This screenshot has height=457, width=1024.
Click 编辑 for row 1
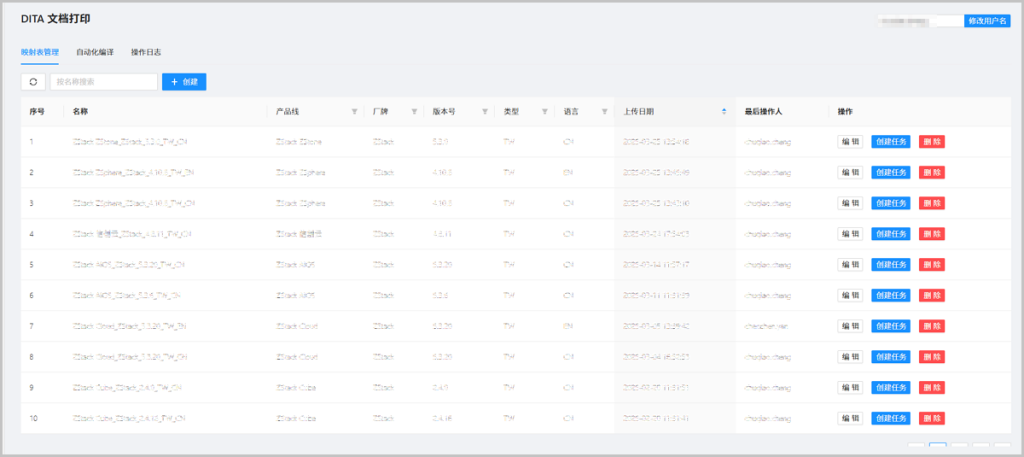[x=850, y=142]
